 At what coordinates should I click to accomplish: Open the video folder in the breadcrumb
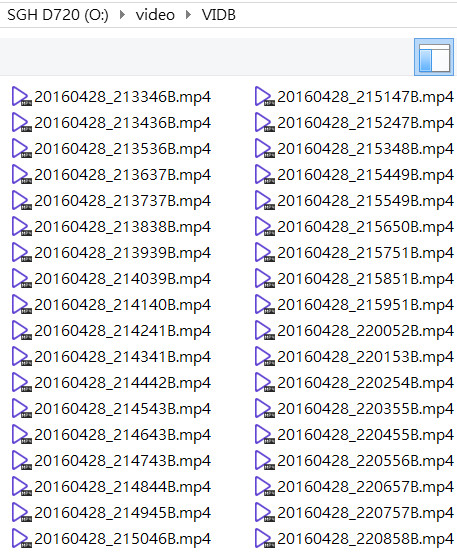click(x=155, y=15)
